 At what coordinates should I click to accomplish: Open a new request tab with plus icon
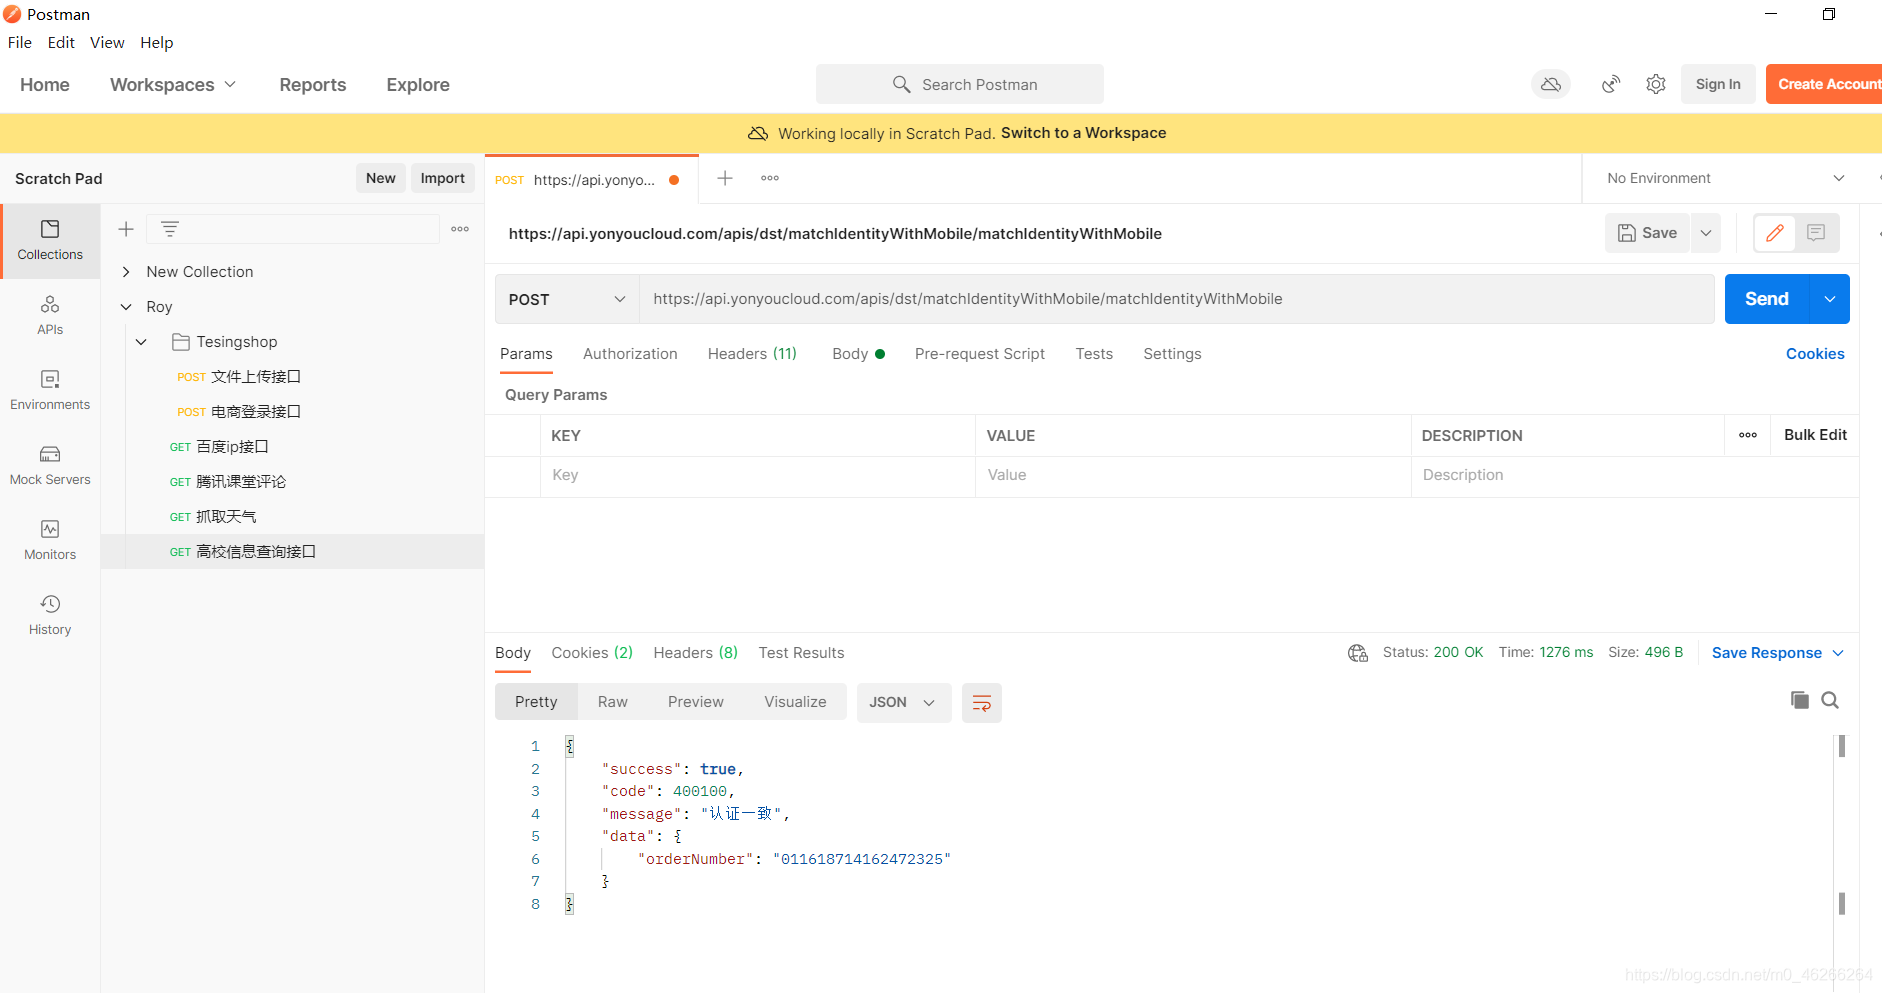(725, 178)
